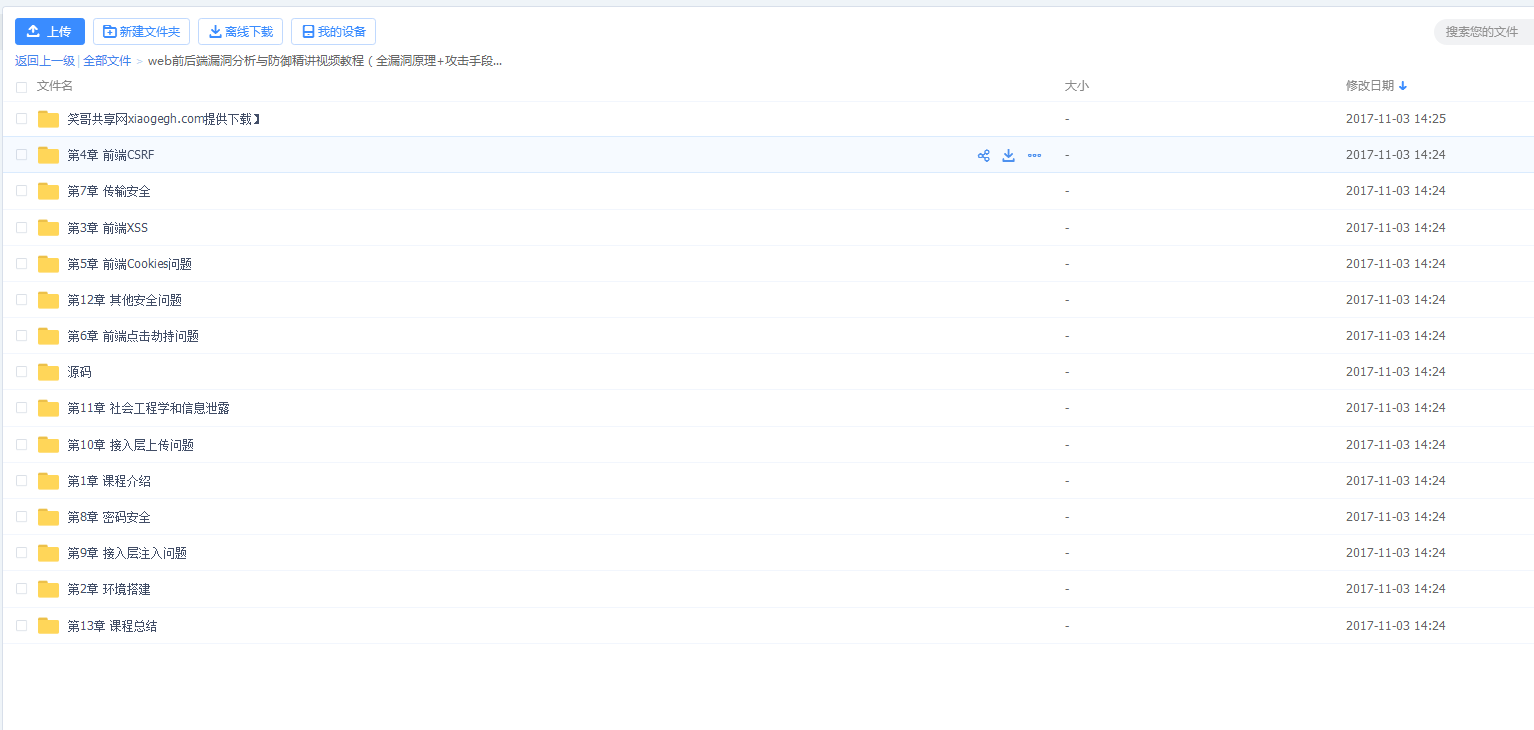
Task: Click folder icon of 第10章 接入层上传问题
Action: (x=49, y=445)
